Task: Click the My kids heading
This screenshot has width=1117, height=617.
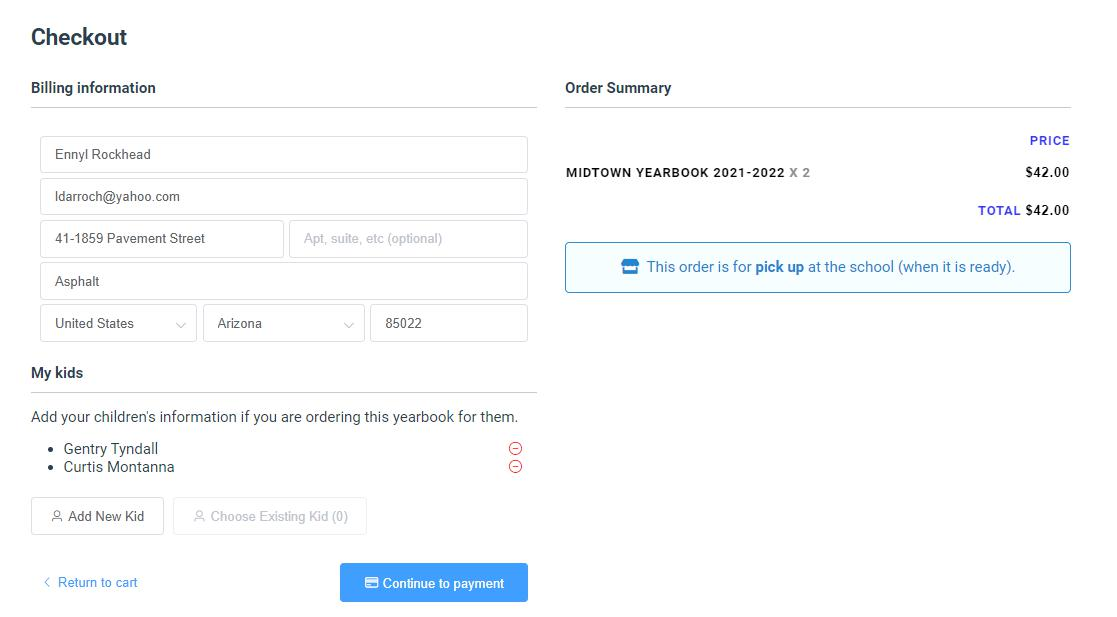Action: tap(57, 373)
